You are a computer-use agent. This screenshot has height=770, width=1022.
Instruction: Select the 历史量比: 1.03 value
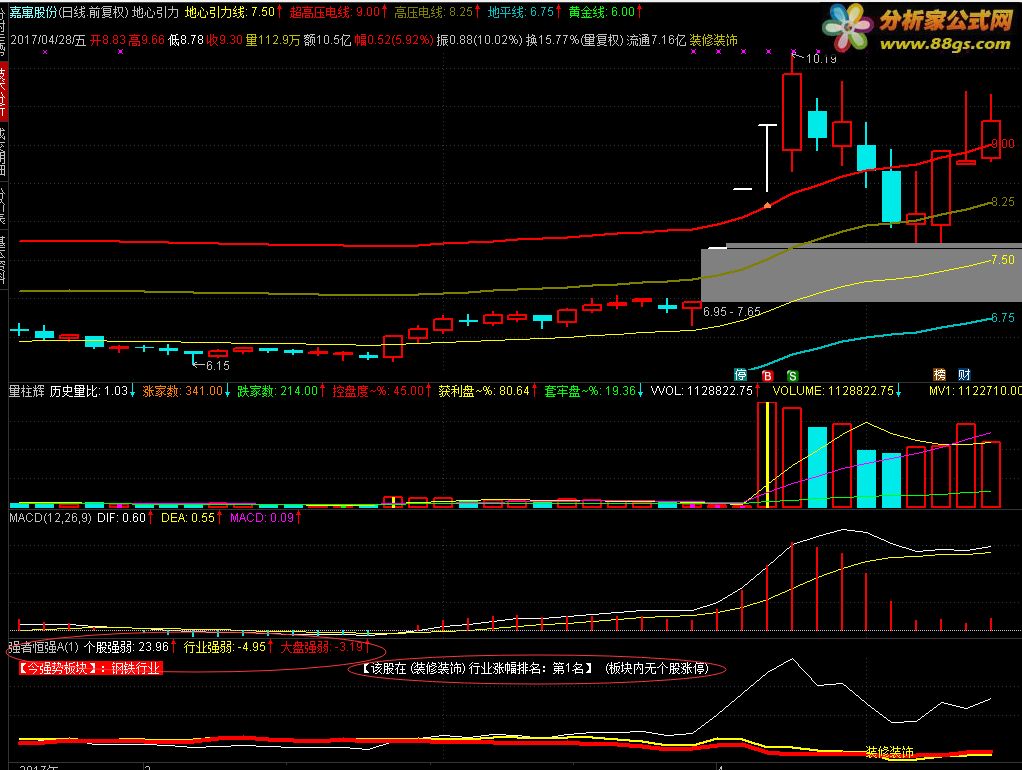(89, 391)
